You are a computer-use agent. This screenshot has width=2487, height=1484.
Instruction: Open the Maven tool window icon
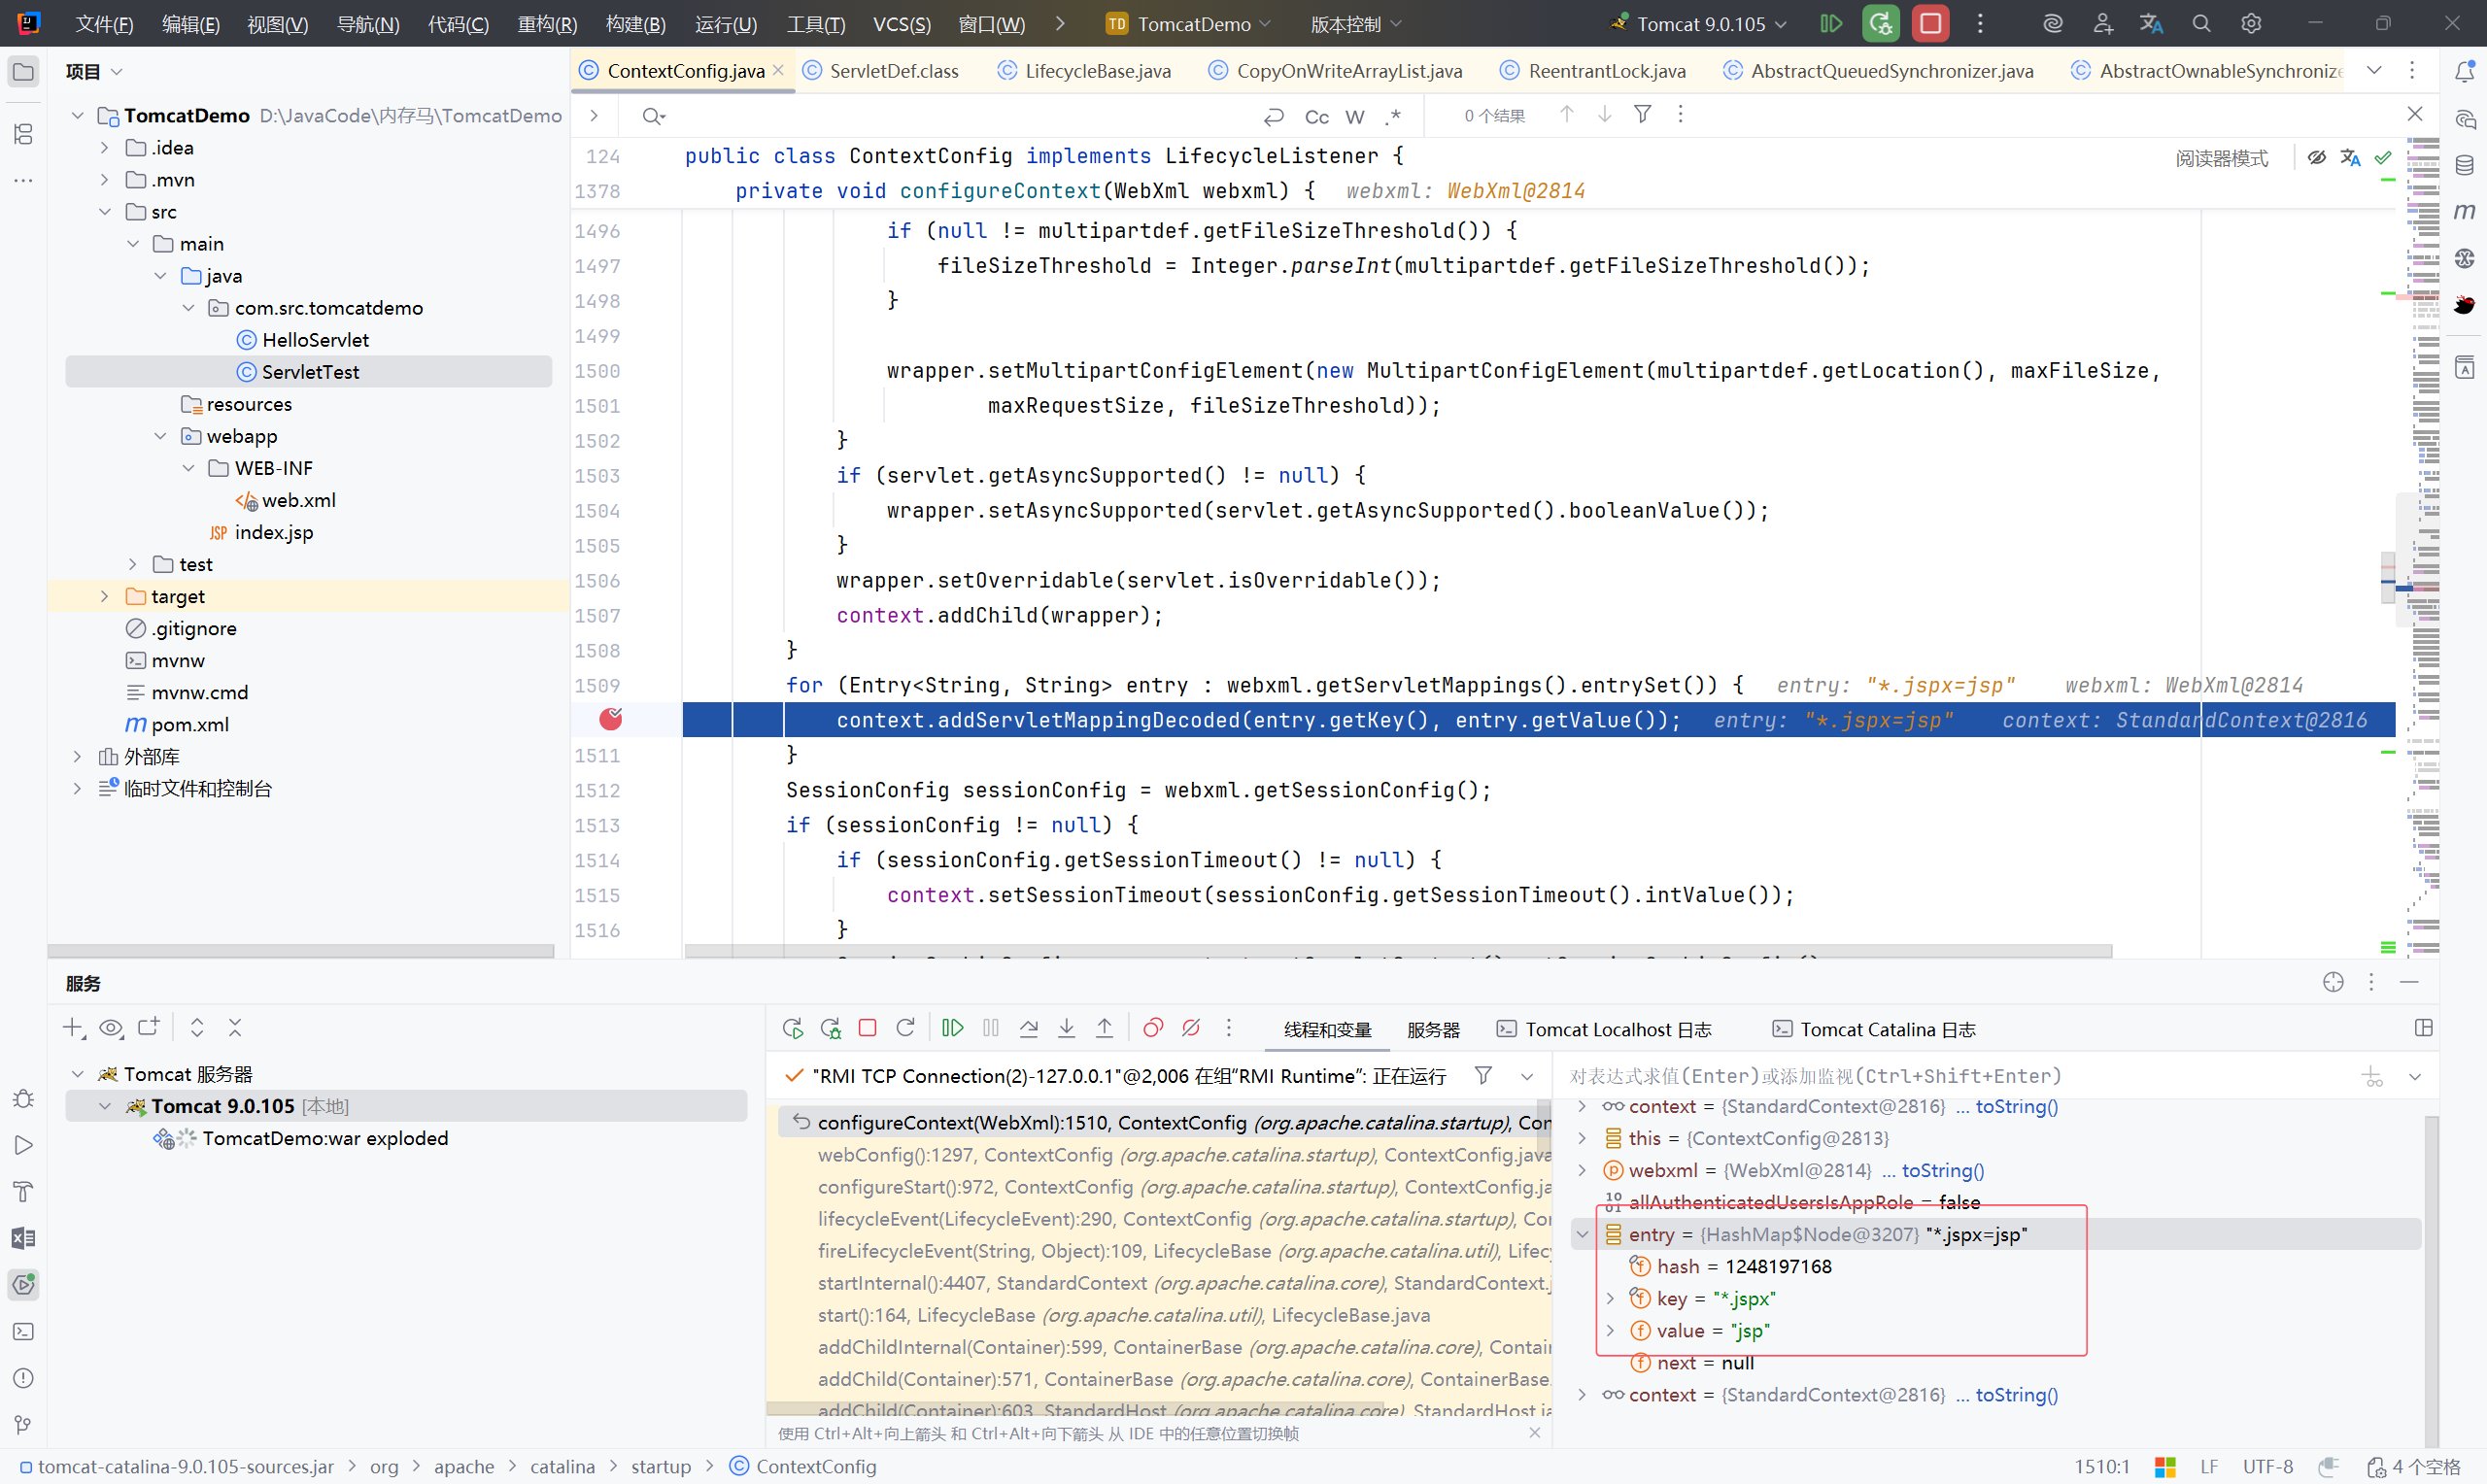tap(2464, 211)
